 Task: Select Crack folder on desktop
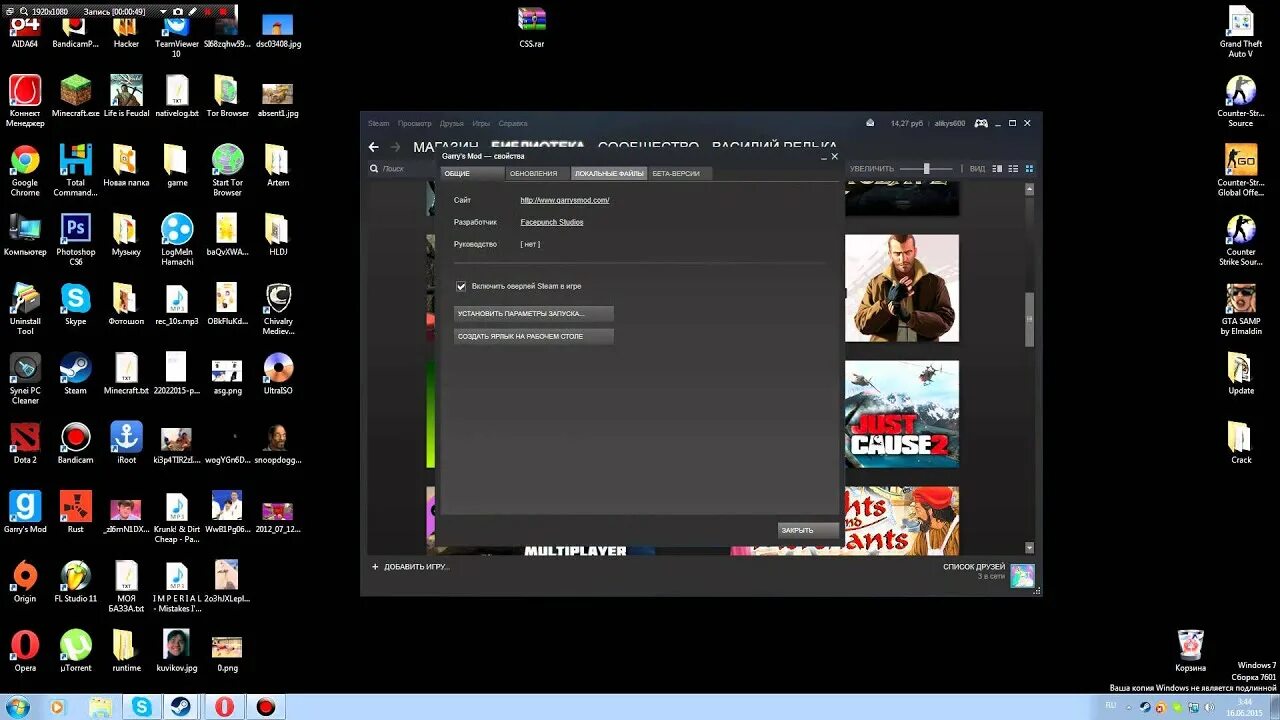pyautogui.click(x=1241, y=443)
